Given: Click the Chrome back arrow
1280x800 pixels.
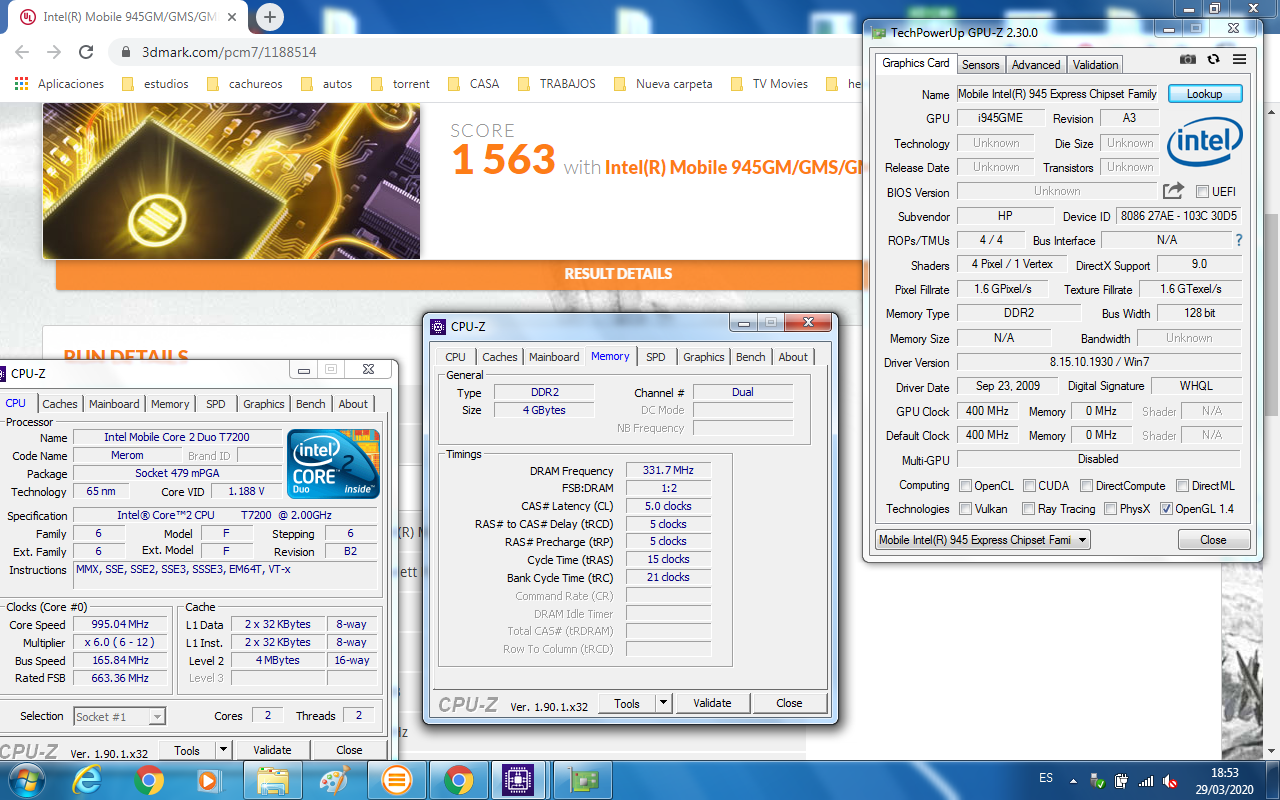Looking at the screenshot, I should [22, 52].
